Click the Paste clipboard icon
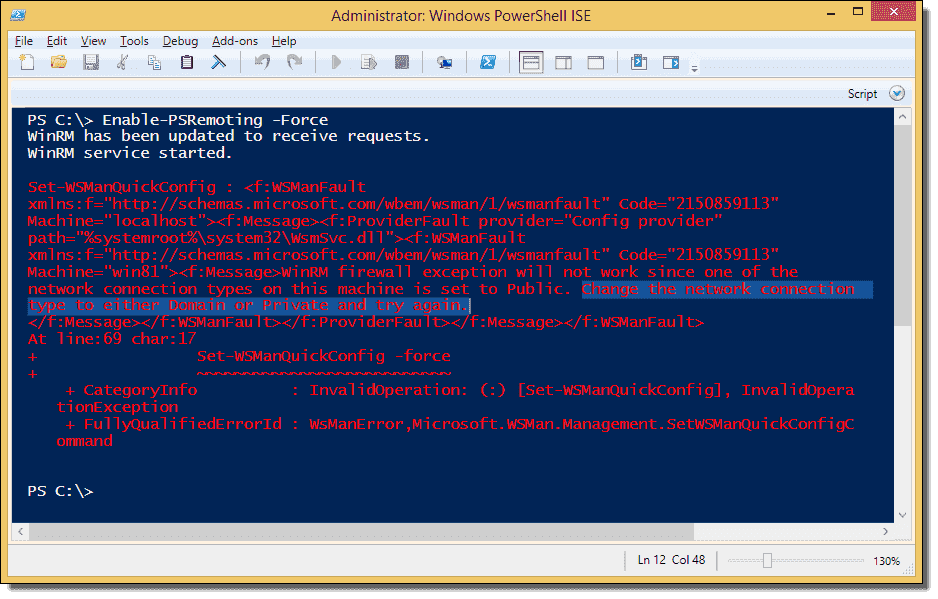Viewport: 938px width, 599px height. tap(187, 62)
